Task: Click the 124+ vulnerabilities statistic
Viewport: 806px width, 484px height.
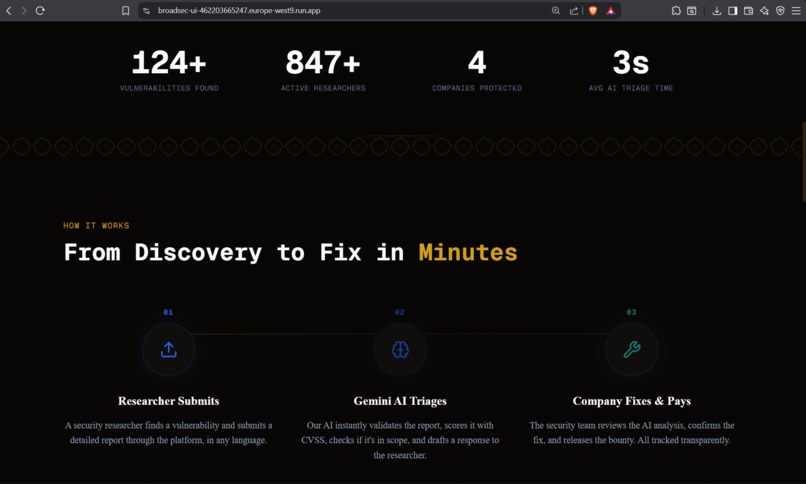Action: click(169, 63)
